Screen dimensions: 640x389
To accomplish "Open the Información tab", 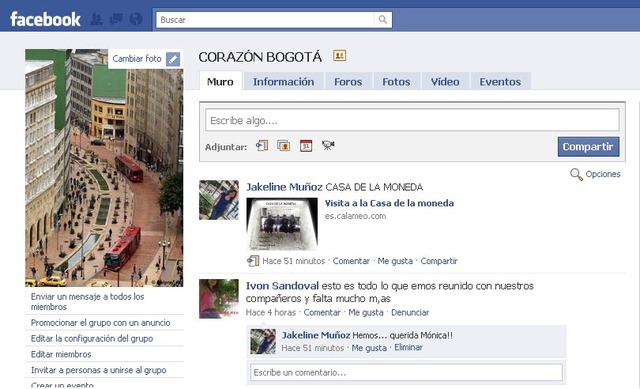I will coord(284,82).
